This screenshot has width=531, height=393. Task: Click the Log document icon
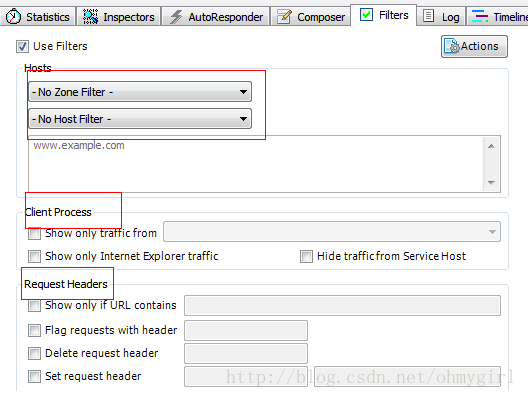pos(428,16)
